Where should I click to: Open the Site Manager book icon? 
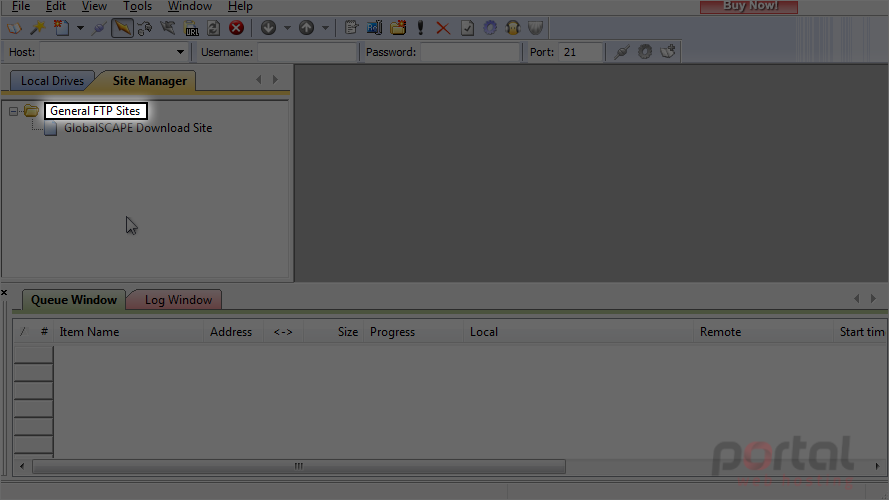click(x=14, y=28)
